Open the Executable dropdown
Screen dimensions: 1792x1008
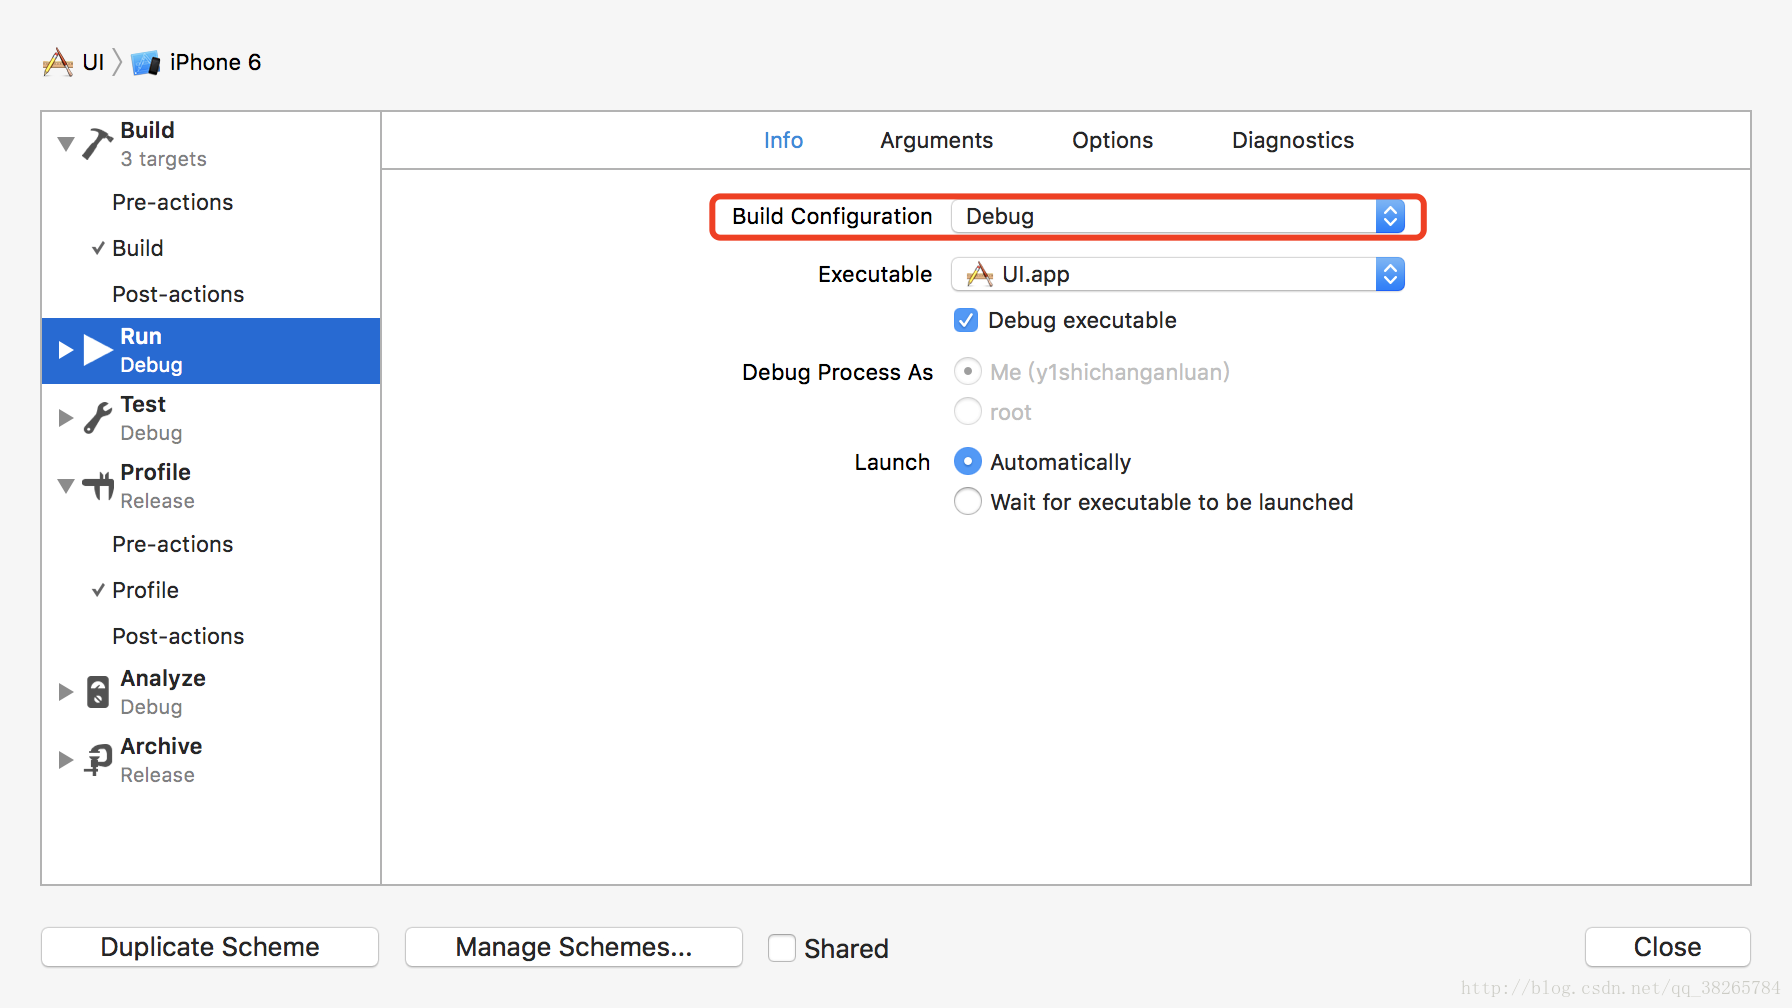pyautogui.click(x=1178, y=274)
